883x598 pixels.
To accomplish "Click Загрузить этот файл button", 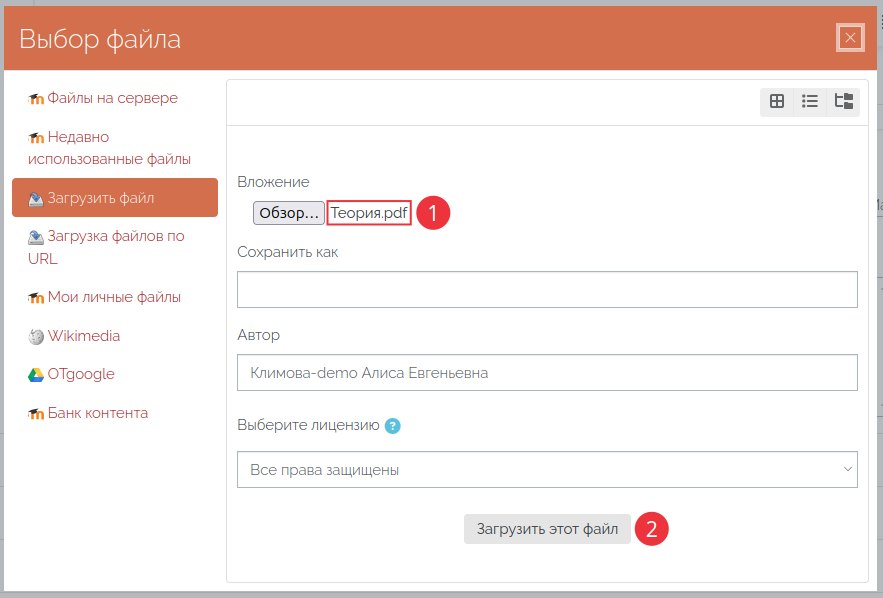I will pos(547,529).
